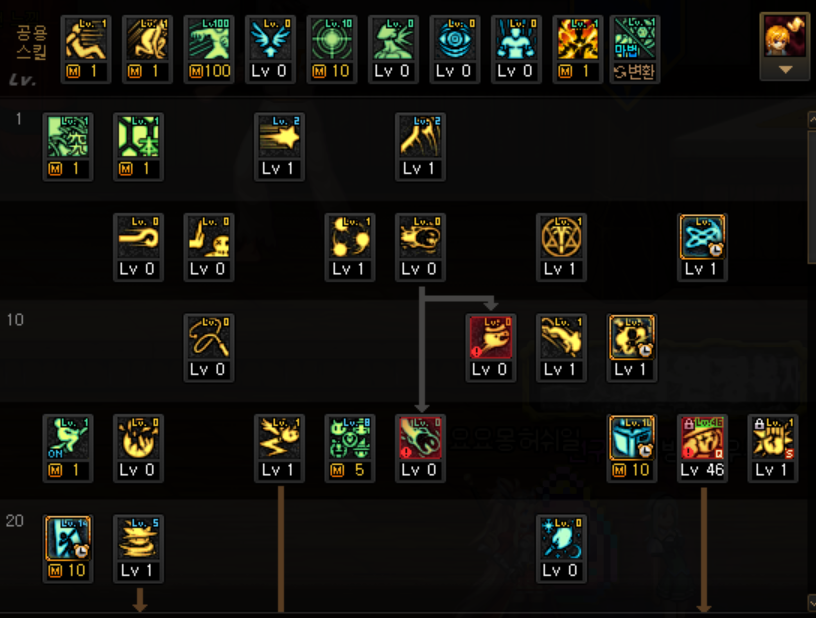Select the locked Lv 46 red skill
Image resolution: width=816 pixels, height=618 pixels.
(x=702, y=448)
